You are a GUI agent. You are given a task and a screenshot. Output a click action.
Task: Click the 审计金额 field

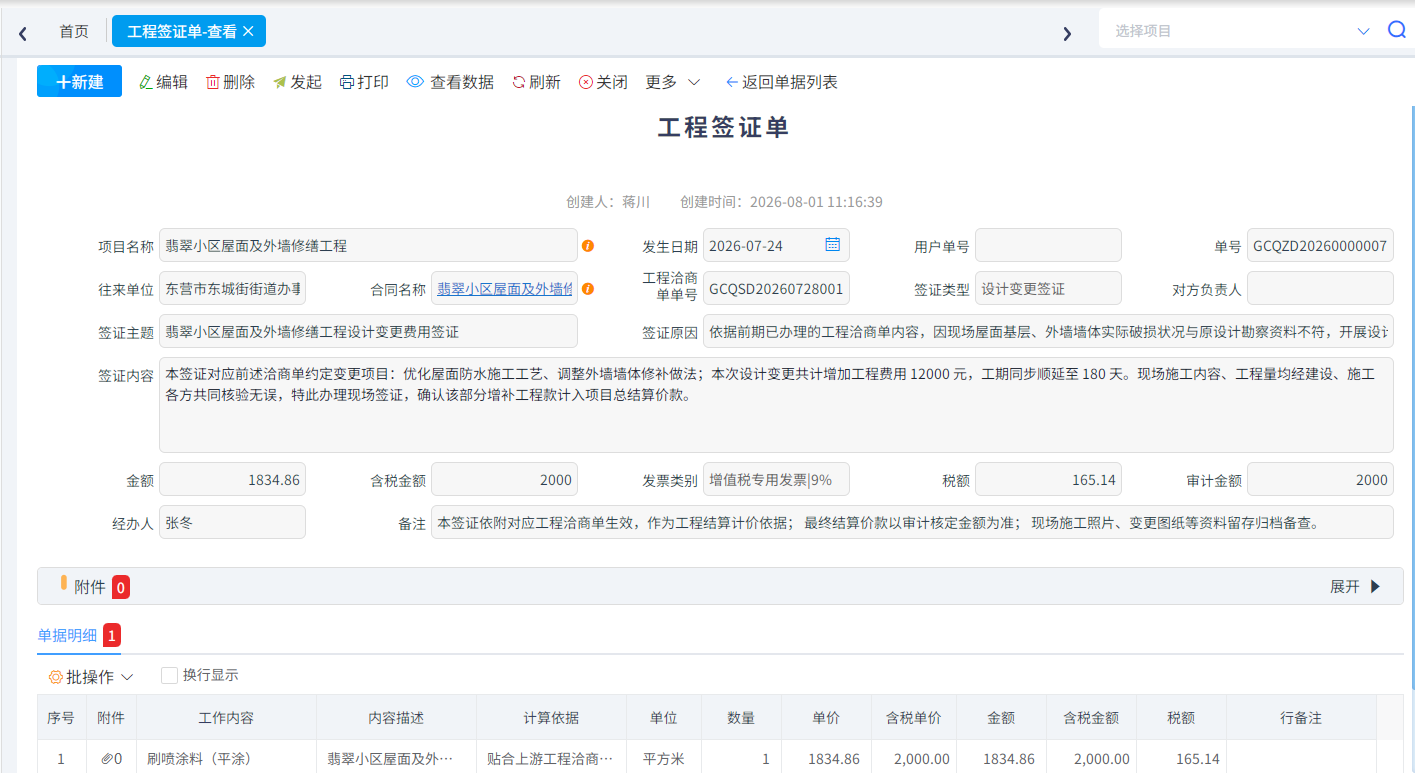click(x=1320, y=479)
